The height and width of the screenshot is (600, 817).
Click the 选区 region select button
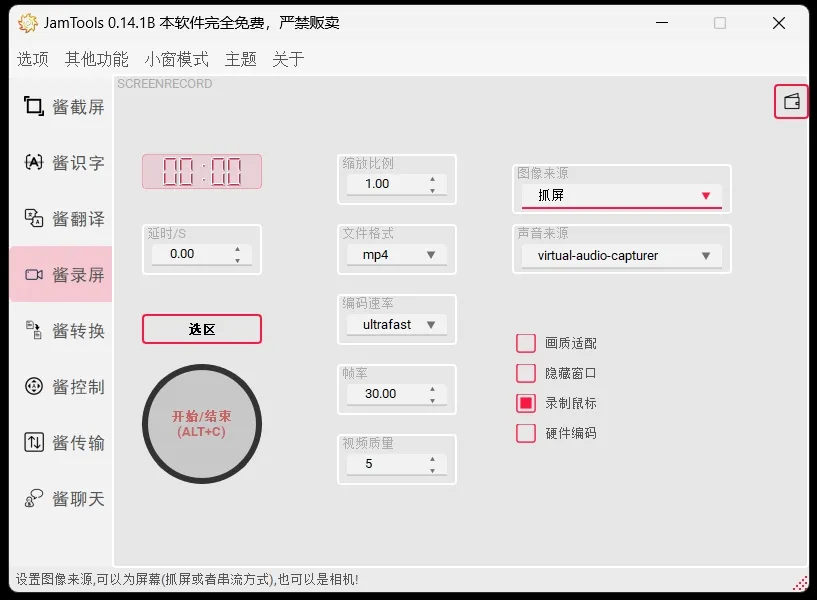[x=202, y=329]
